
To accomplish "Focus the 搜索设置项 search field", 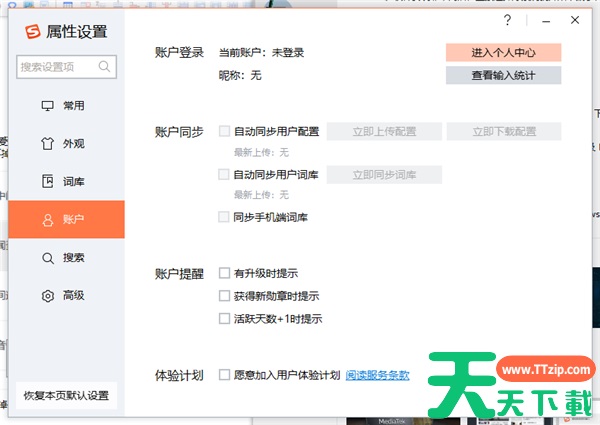I will click(57, 67).
